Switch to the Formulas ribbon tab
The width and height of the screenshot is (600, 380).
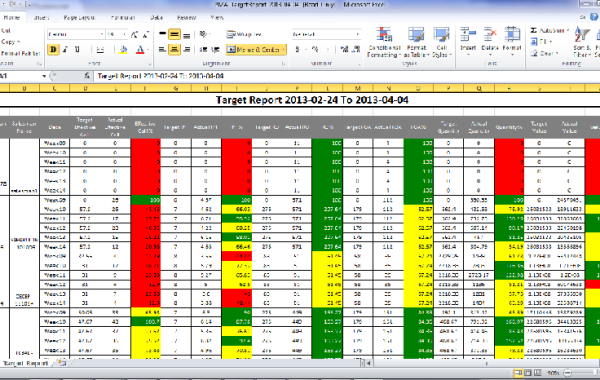click(x=123, y=18)
